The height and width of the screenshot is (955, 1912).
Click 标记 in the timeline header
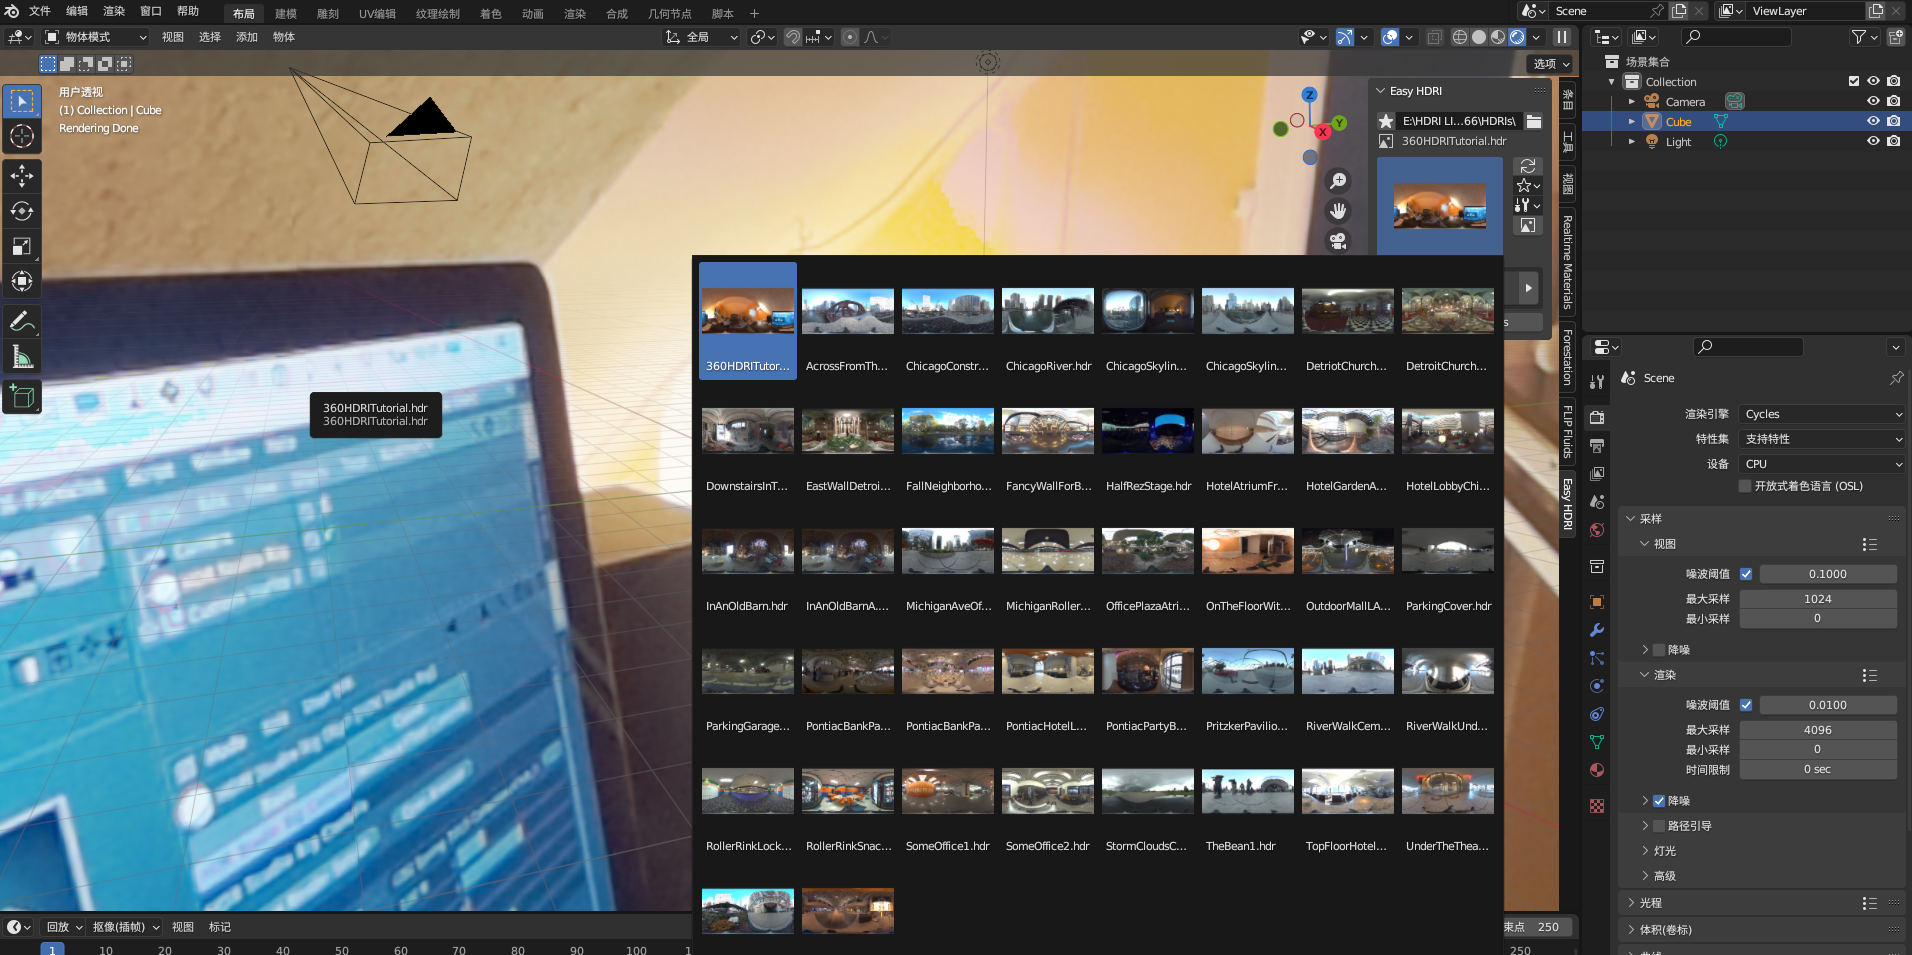(x=220, y=927)
